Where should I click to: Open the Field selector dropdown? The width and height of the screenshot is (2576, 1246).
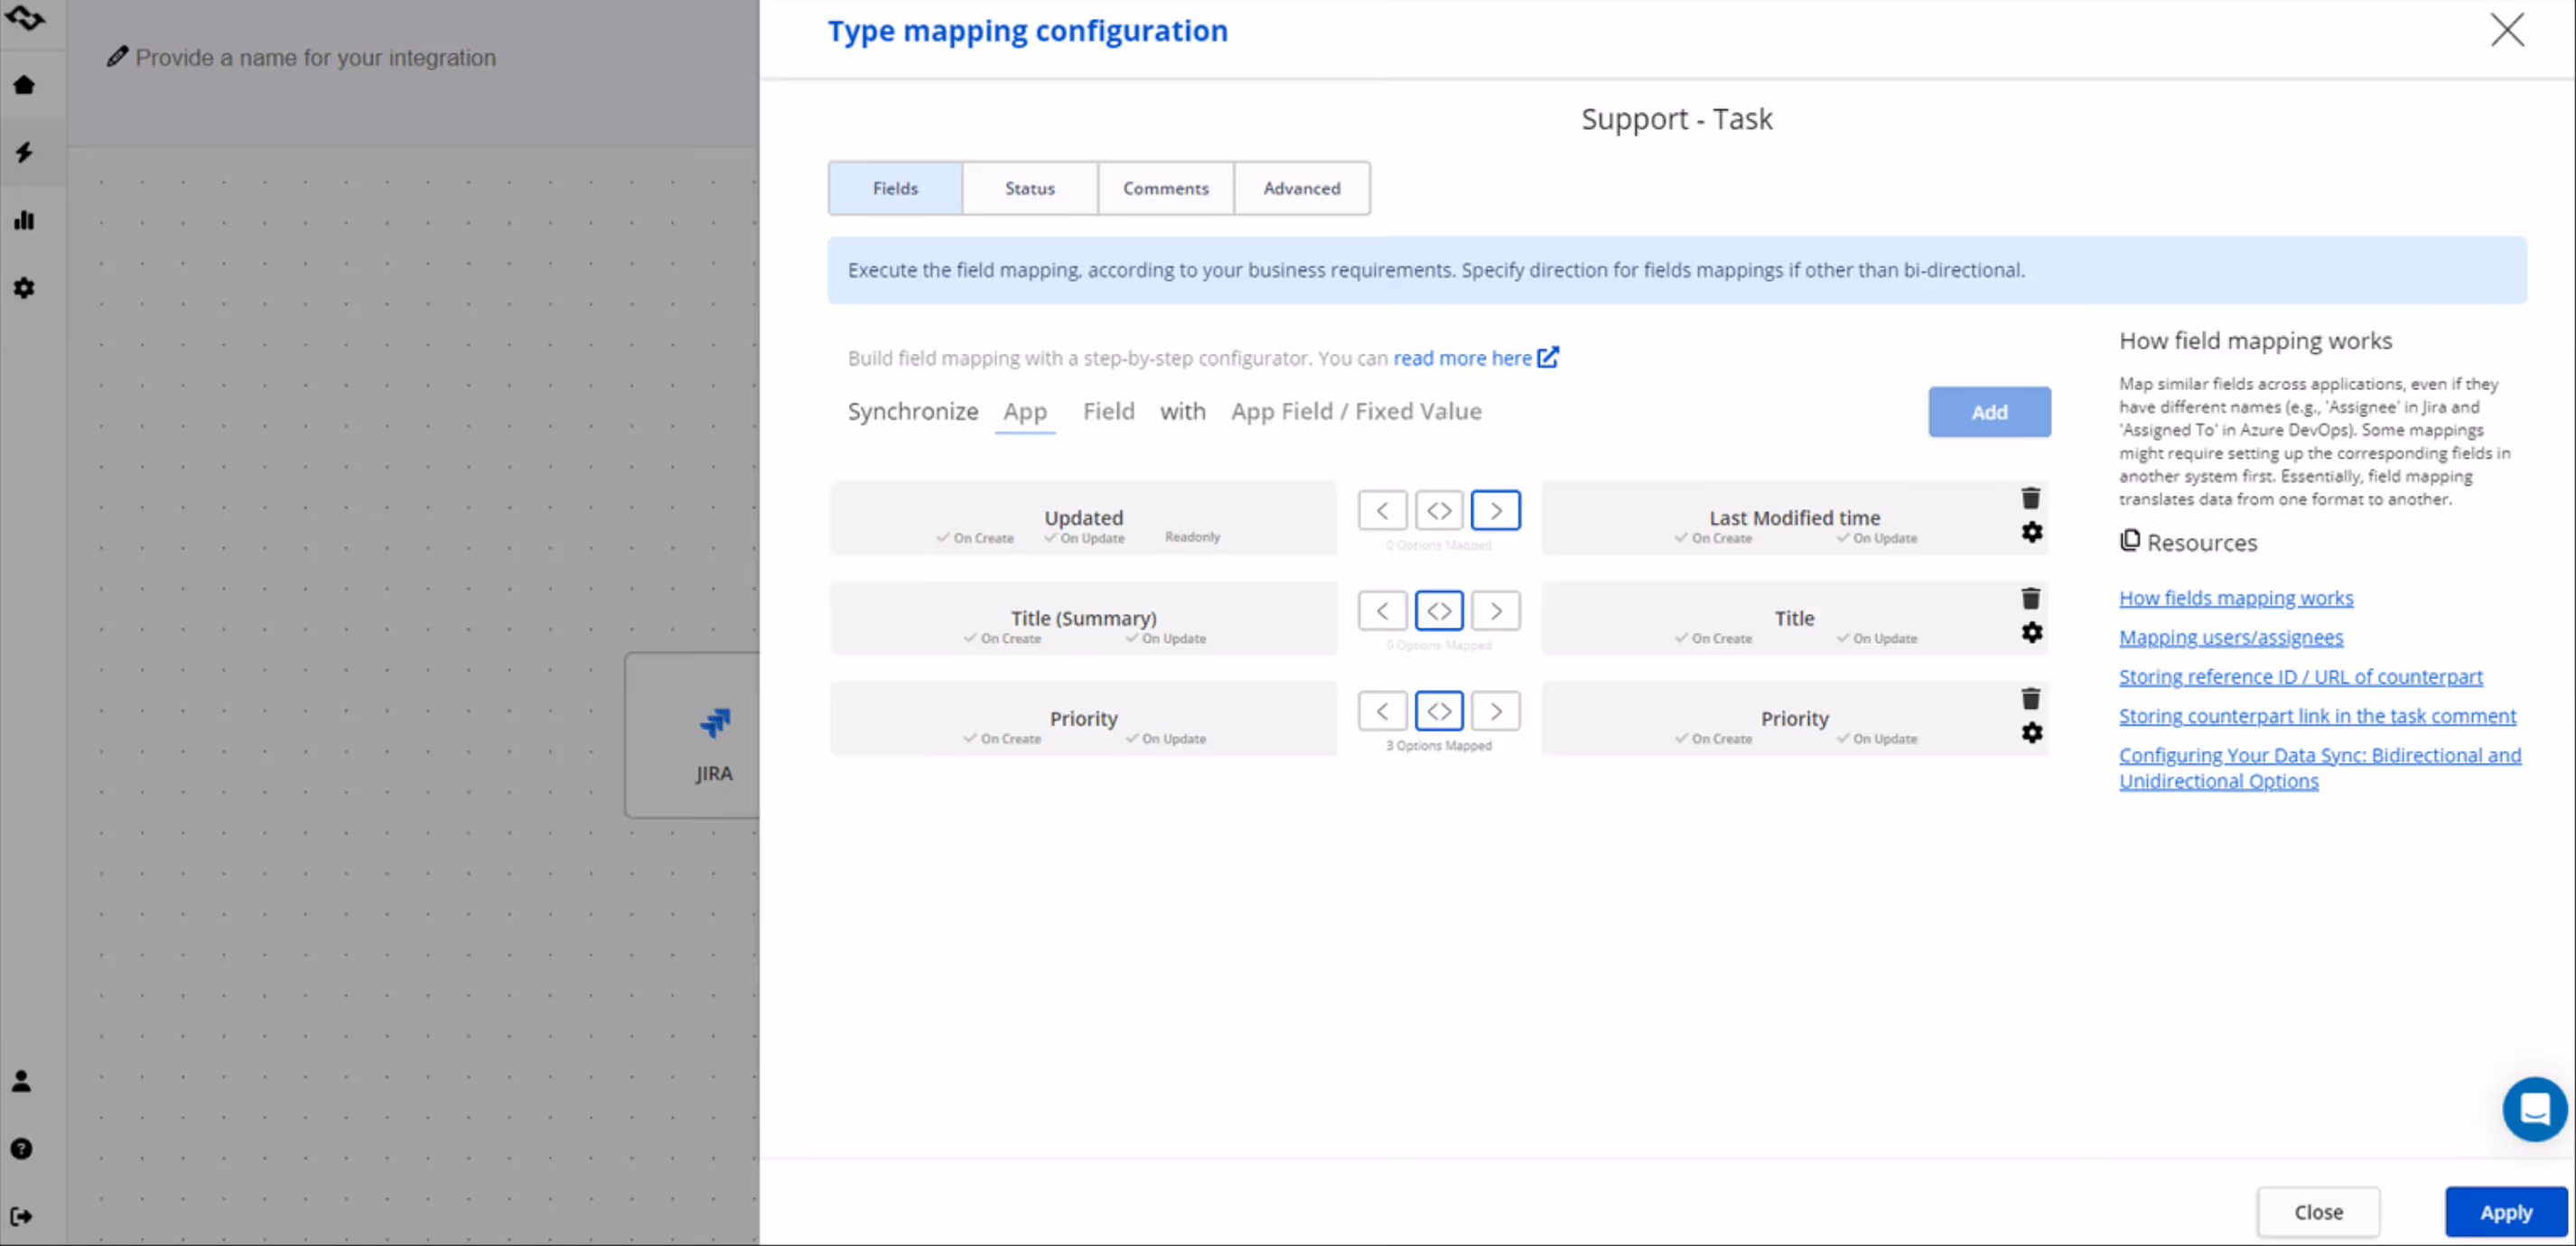pos(1108,411)
